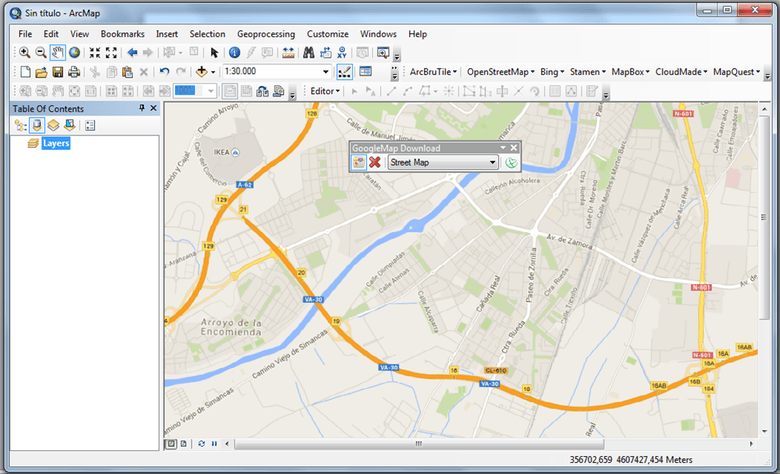Open the Customize menu
Image resolution: width=780 pixels, height=474 pixels.
coord(327,34)
